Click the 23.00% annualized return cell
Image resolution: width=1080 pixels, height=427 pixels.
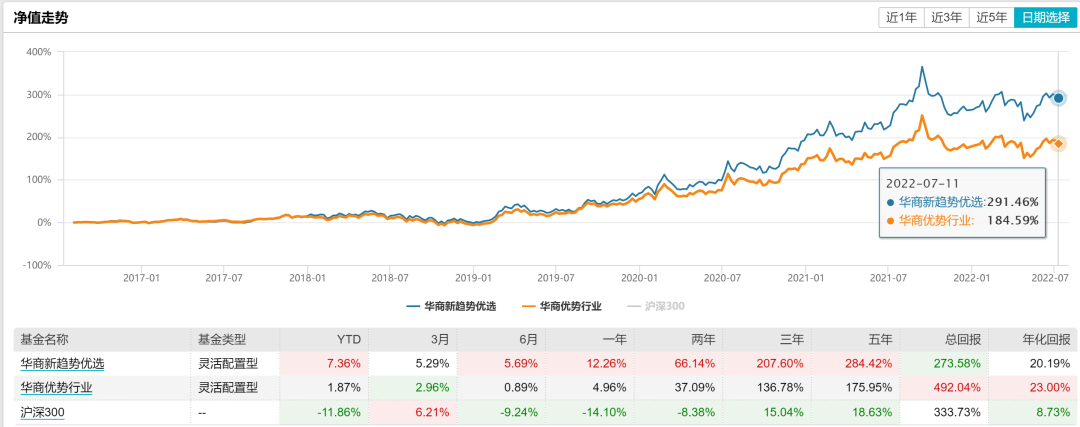click(1032, 387)
